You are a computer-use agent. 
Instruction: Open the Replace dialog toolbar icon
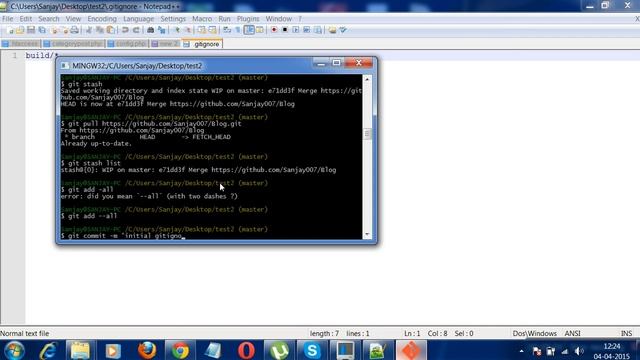pos(162,30)
